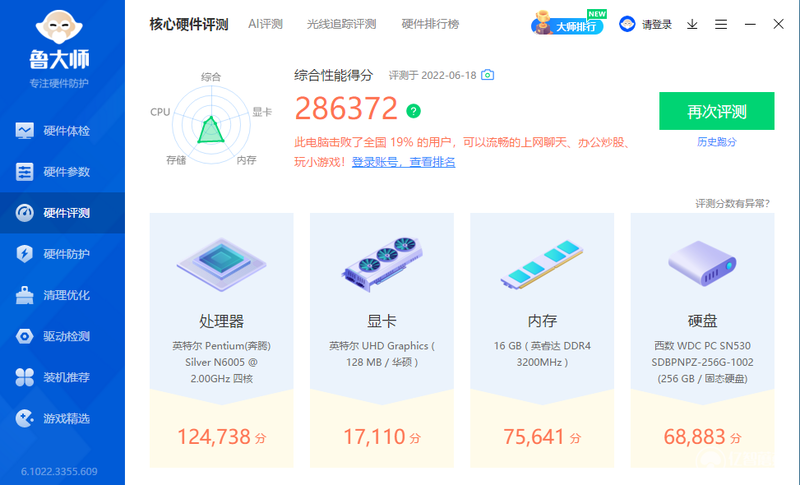Start benchmark with 再次评测 button
This screenshot has width=800, height=485.
[x=716, y=111]
